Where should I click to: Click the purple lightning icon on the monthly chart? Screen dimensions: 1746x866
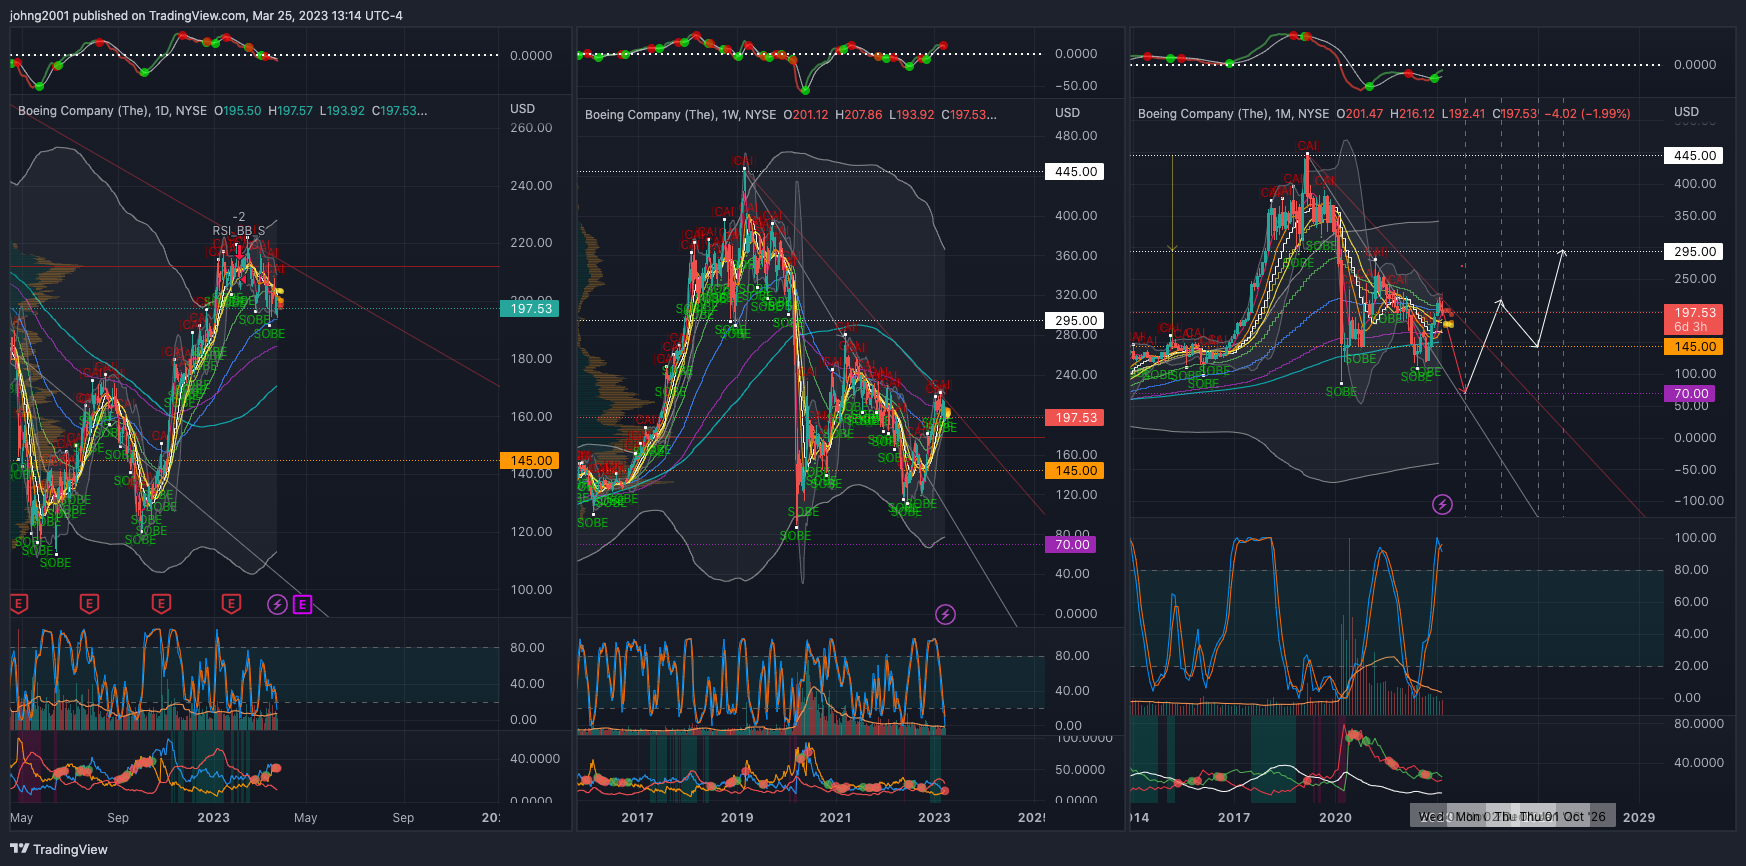[1442, 504]
